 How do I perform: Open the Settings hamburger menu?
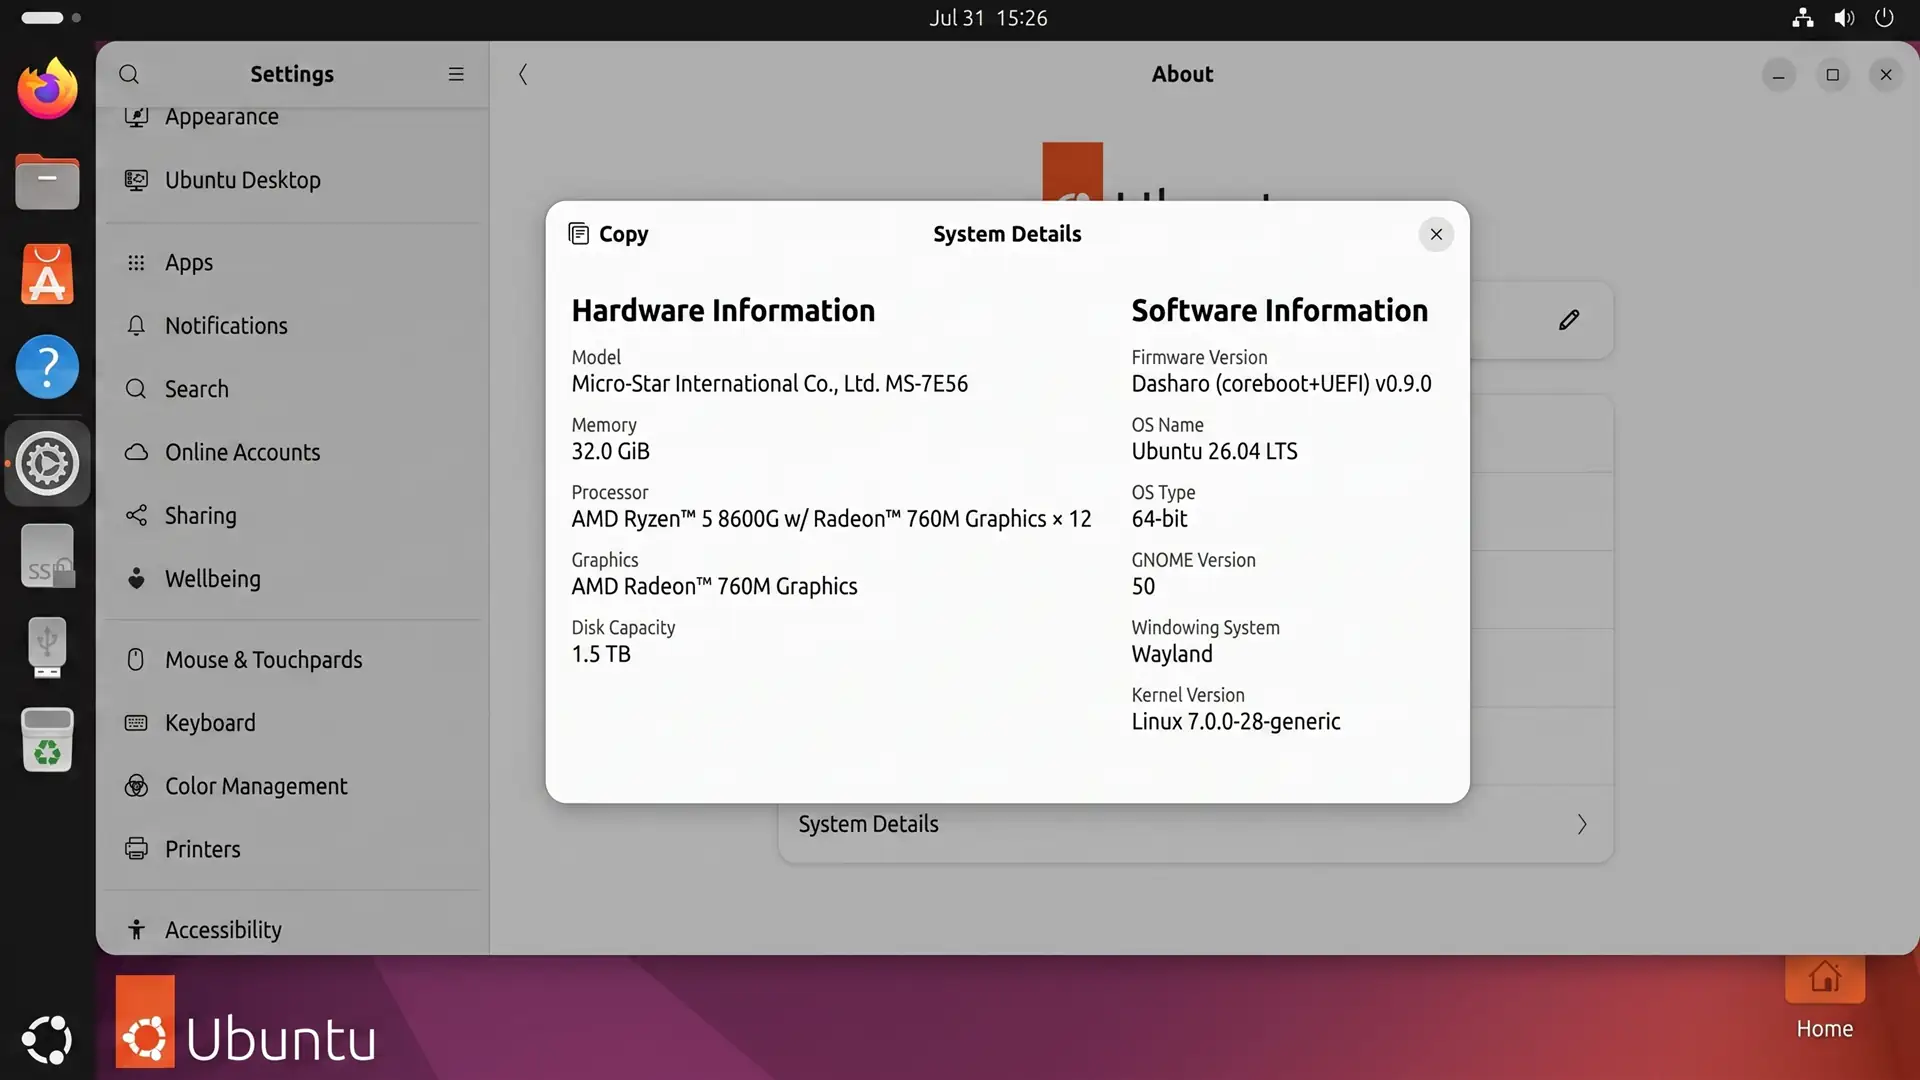pos(456,74)
